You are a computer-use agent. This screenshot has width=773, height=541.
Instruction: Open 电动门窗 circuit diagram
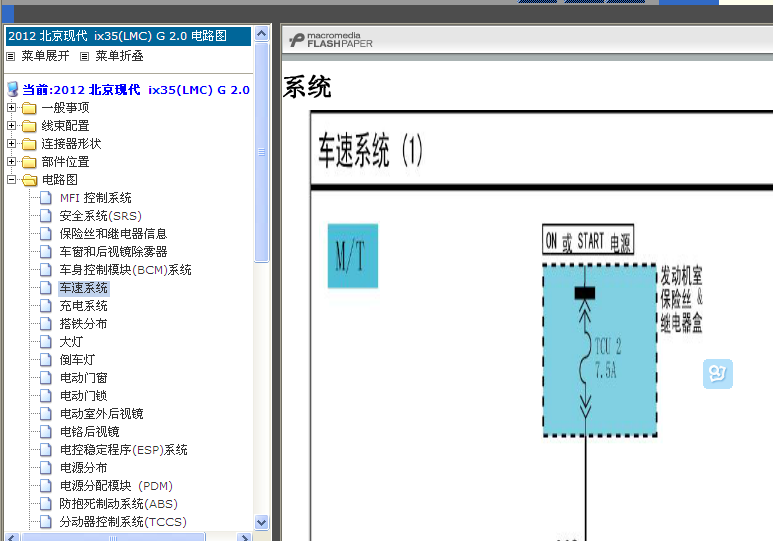[84, 378]
